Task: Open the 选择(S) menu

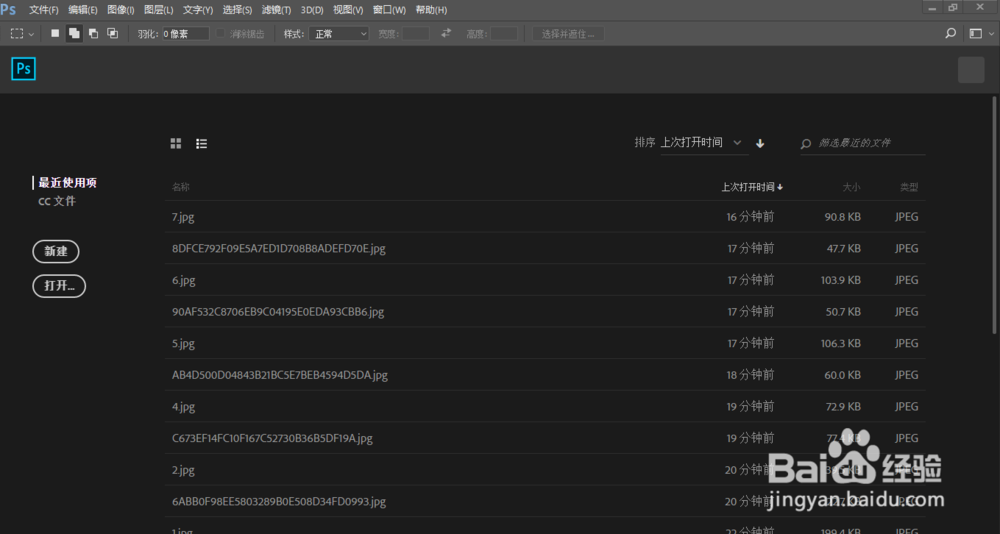Action: pyautogui.click(x=237, y=10)
